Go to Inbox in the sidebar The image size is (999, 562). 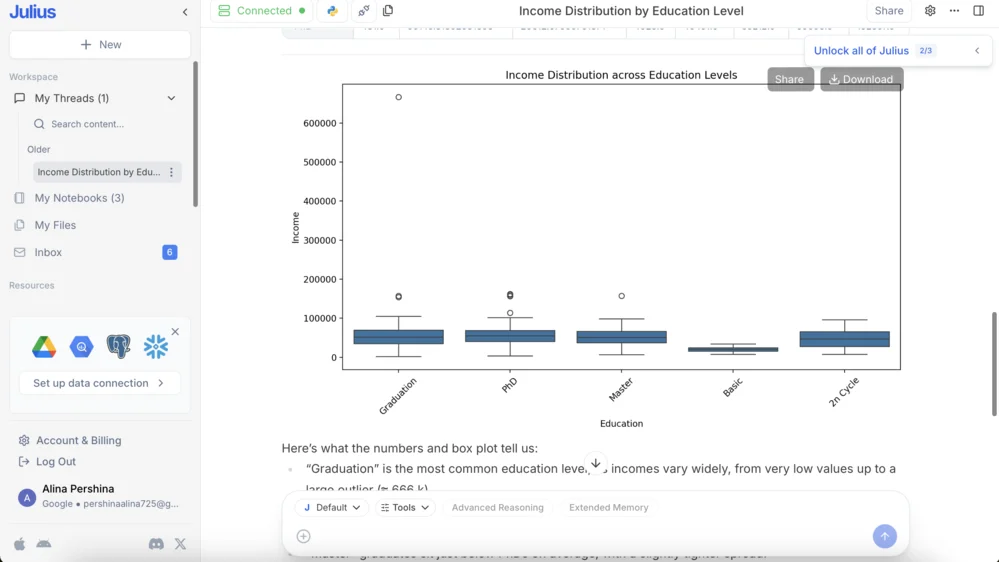click(48, 253)
